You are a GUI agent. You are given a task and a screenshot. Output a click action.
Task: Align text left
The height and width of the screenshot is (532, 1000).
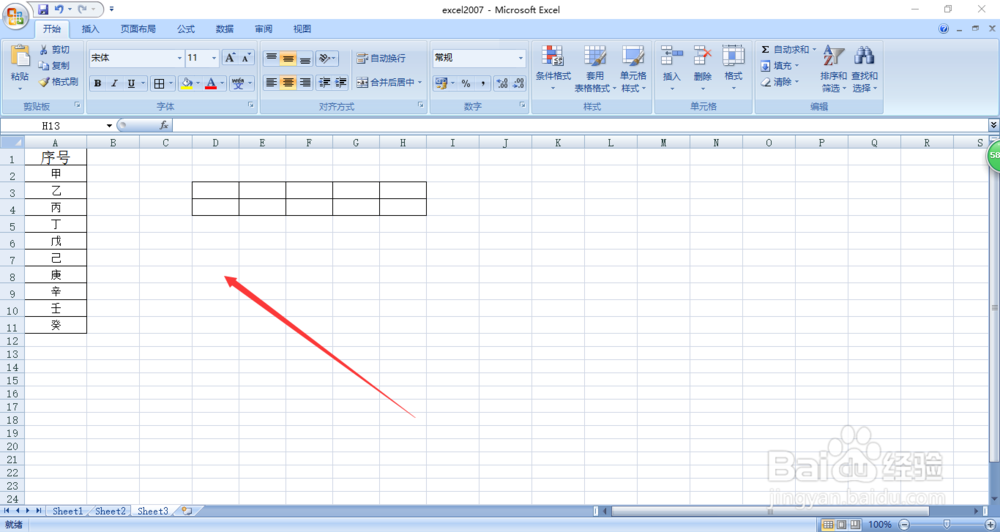point(271,82)
